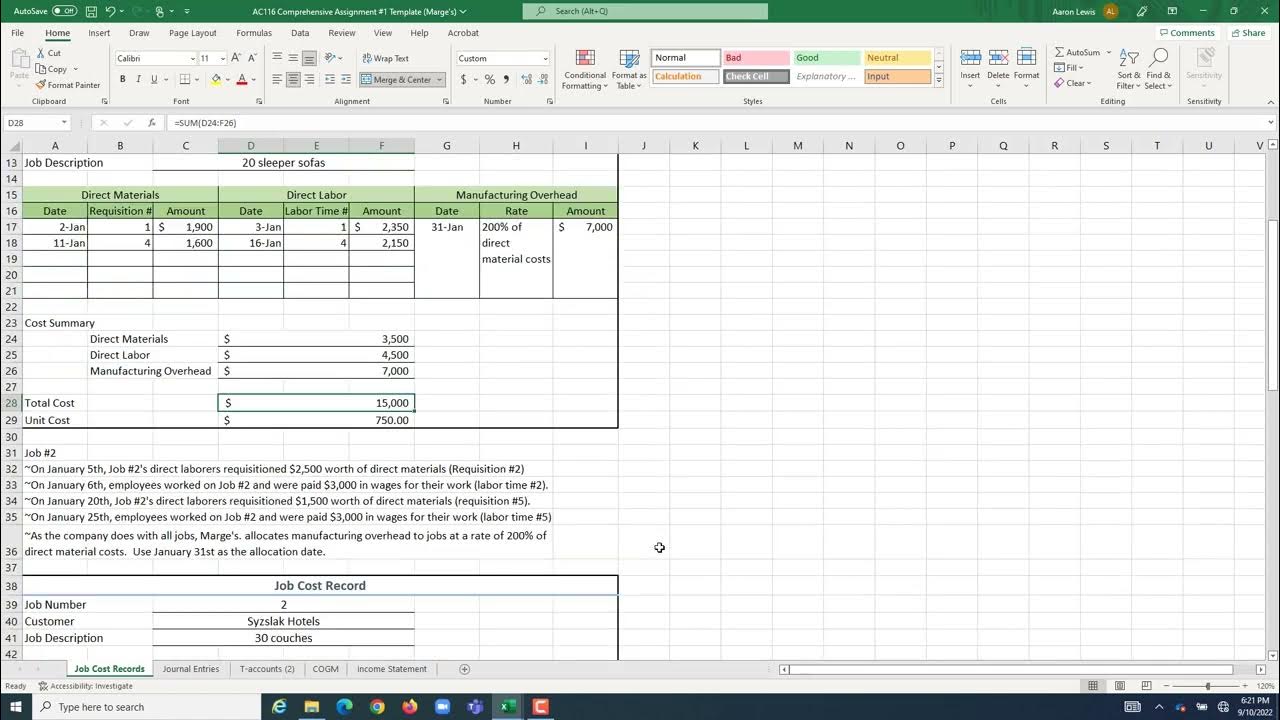Click the Insert Function fx icon
The width and height of the screenshot is (1280, 720).
point(152,123)
